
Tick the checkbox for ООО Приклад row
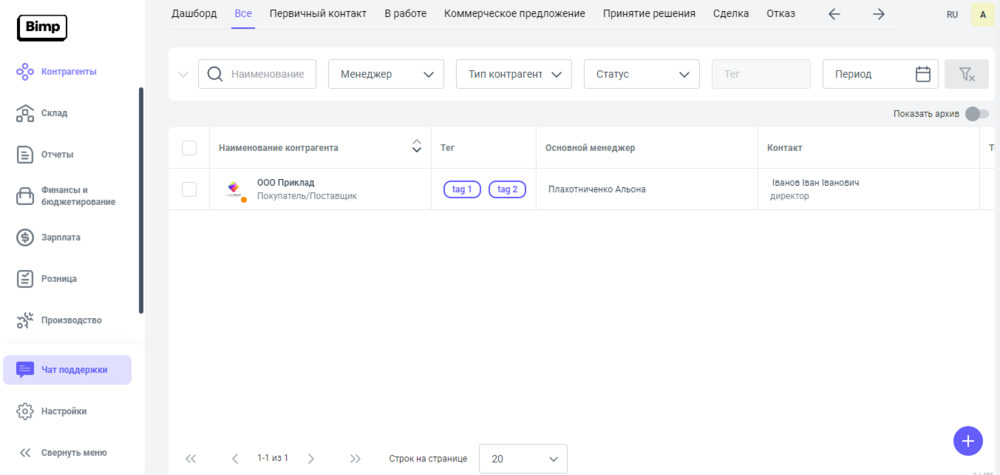click(x=189, y=189)
